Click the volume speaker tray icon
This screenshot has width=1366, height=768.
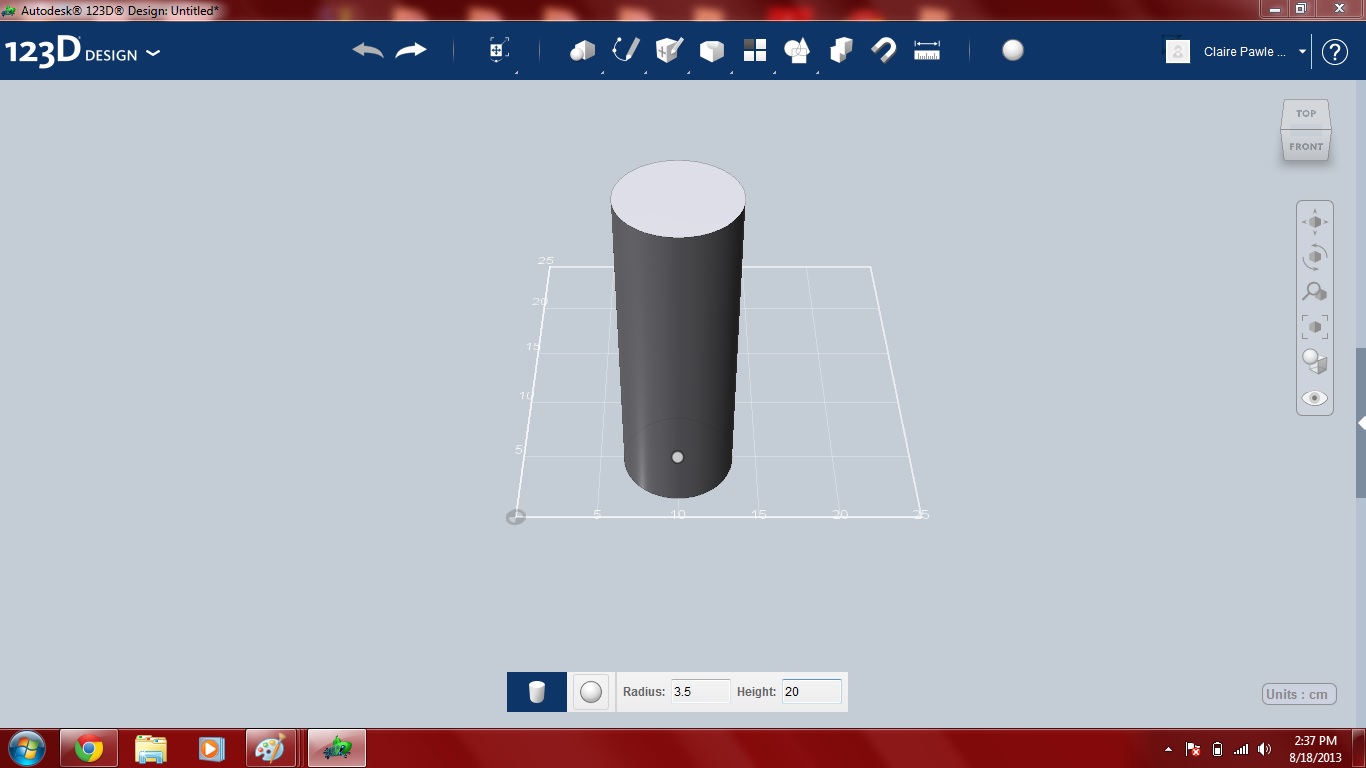click(1265, 749)
